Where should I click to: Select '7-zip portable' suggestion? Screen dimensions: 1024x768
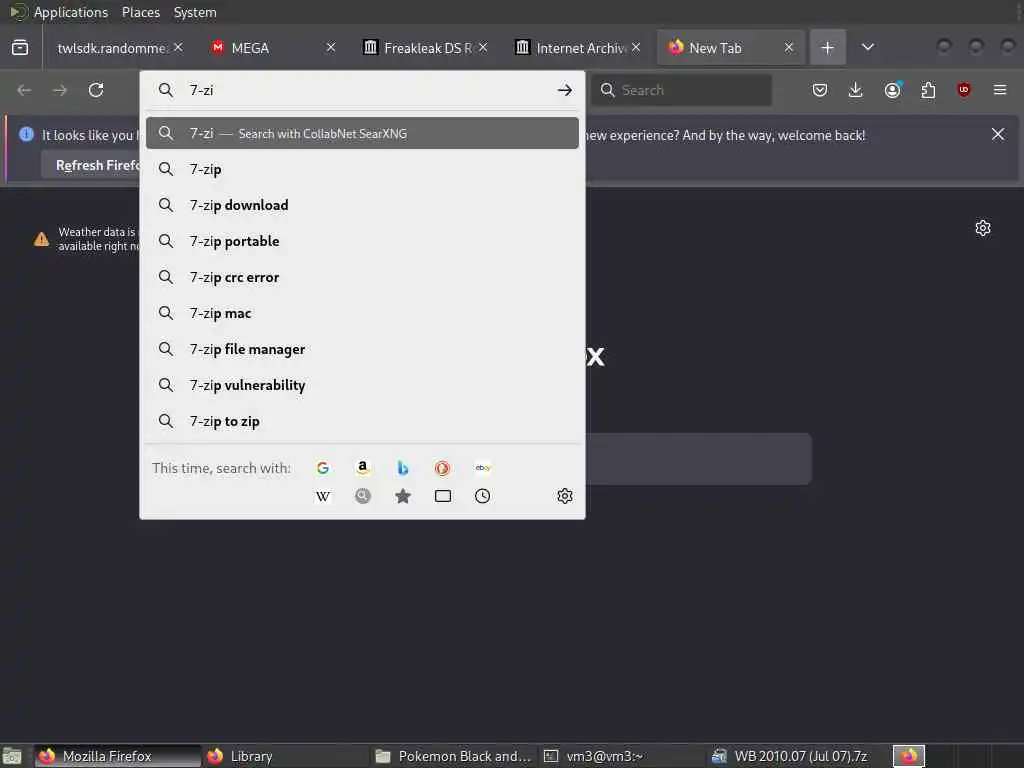tap(362, 241)
